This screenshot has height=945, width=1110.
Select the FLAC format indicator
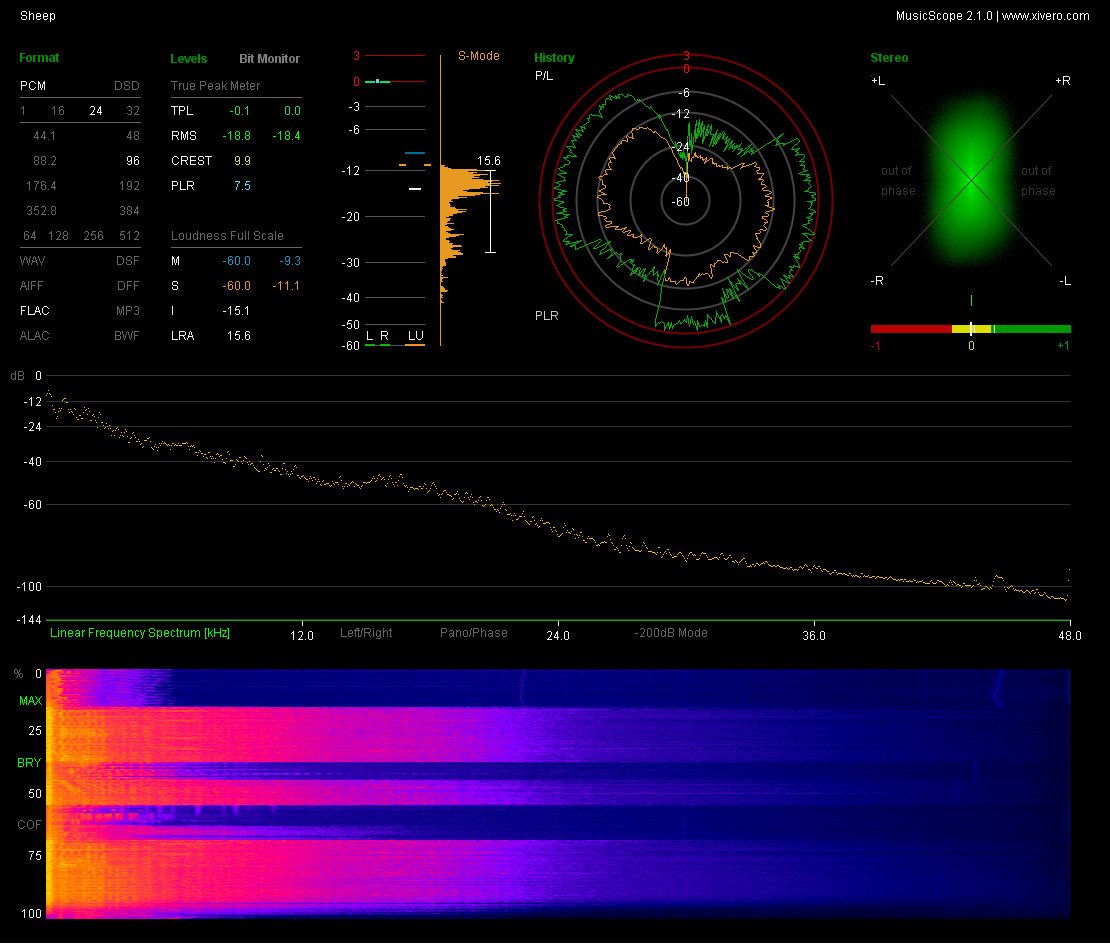pyautogui.click(x=34, y=311)
